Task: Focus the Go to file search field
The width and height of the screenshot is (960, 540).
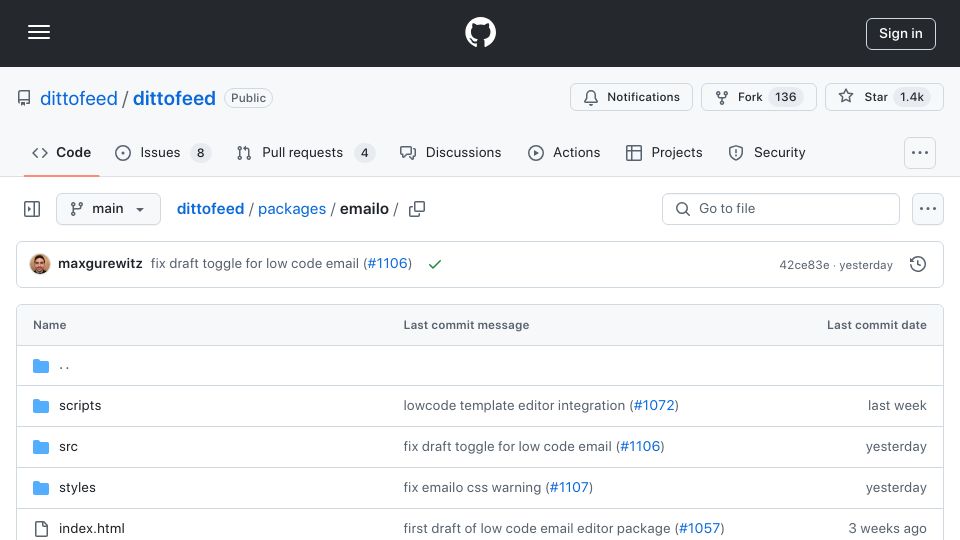Action: pos(781,209)
